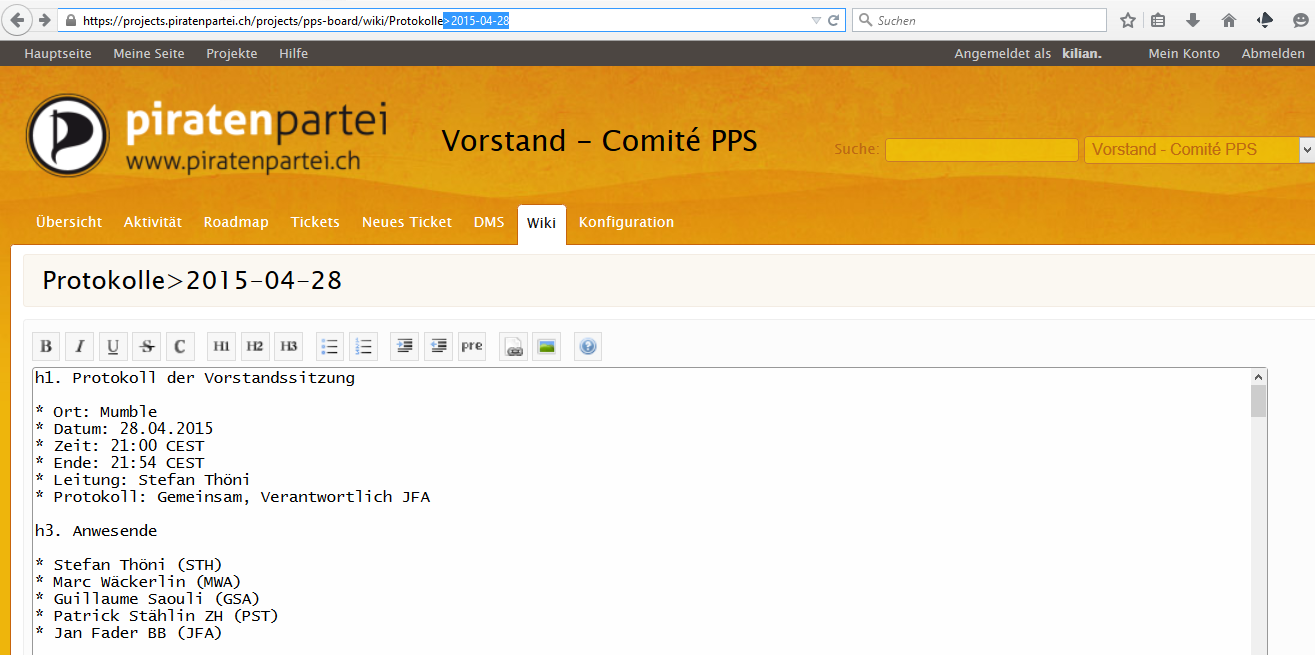The image size is (1315, 655).
Task: Insert an H2 heading
Action: pos(255,347)
